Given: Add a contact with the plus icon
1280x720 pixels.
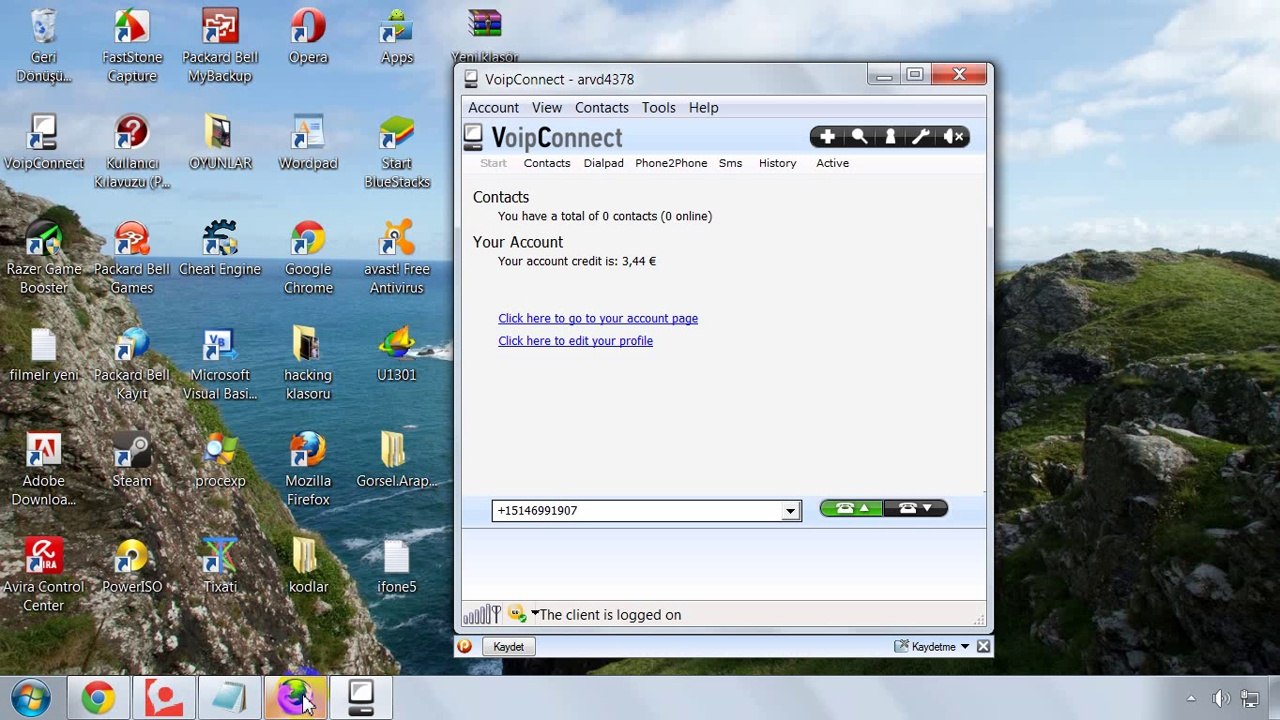Looking at the screenshot, I should click(827, 137).
